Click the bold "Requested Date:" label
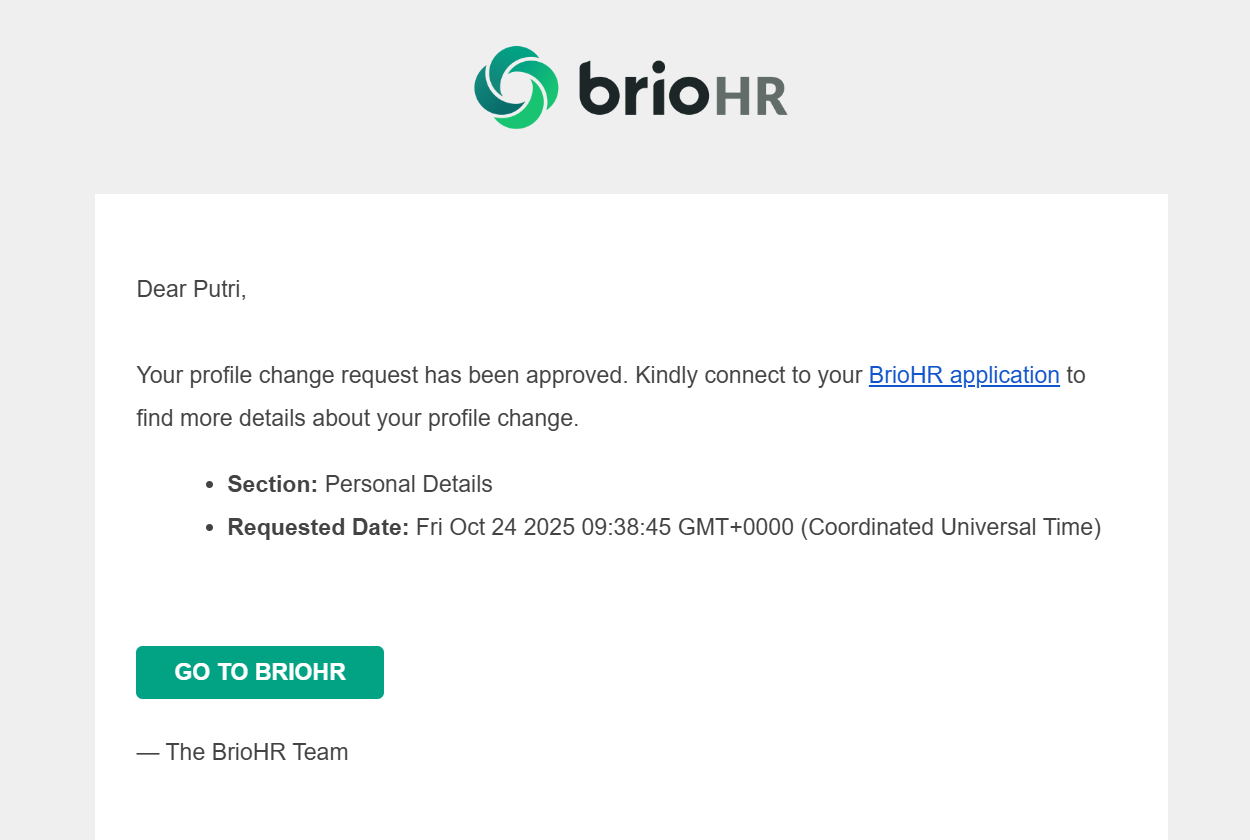1250x840 pixels. click(x=318, y=527)
